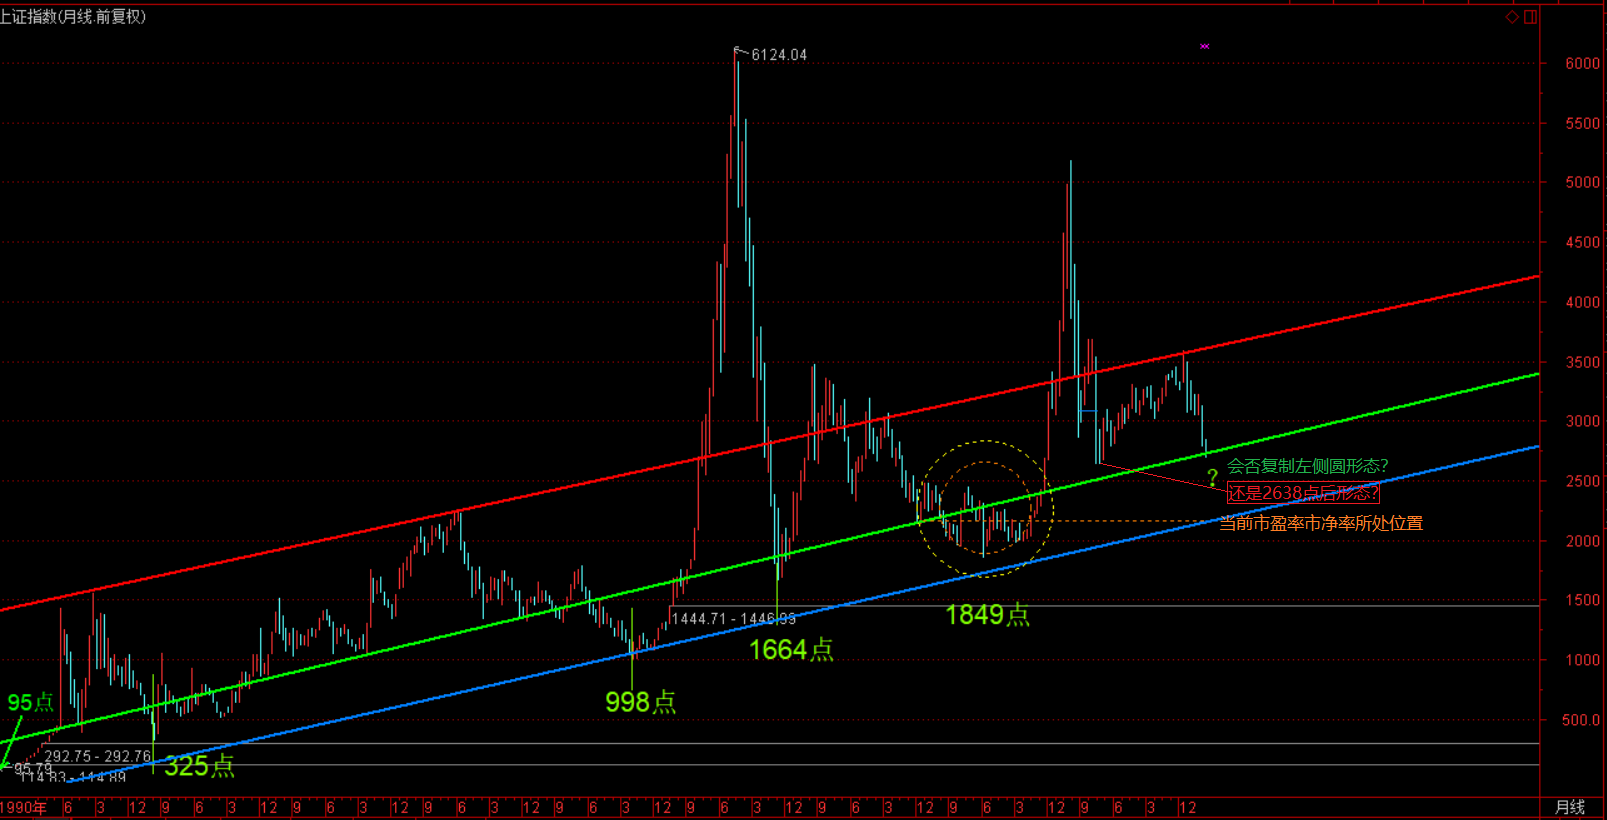Image resolution: width=1607 pixels, height=820 pixels.
Task: Click the 2000 price axis label
Action: (1583, 541)
